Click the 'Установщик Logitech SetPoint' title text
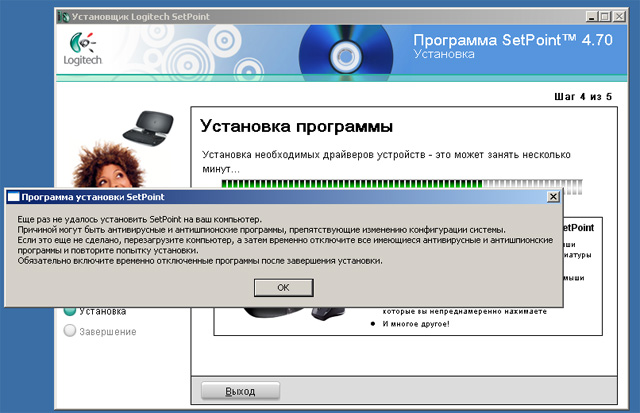Screen dimensions: 640x413 [140, 17]
